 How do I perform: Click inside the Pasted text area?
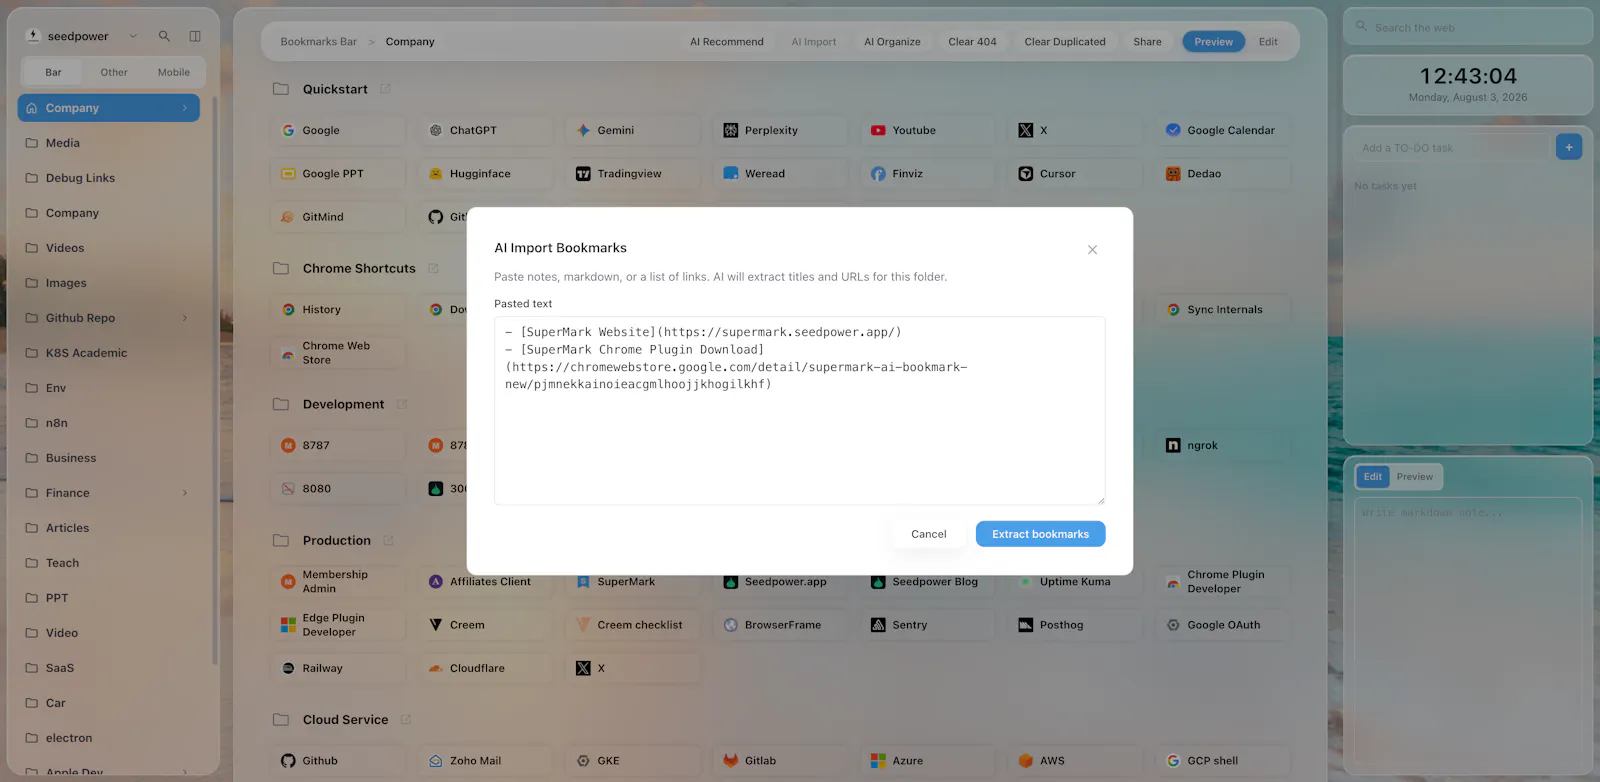pyautogui.click(x=799, y=410)
